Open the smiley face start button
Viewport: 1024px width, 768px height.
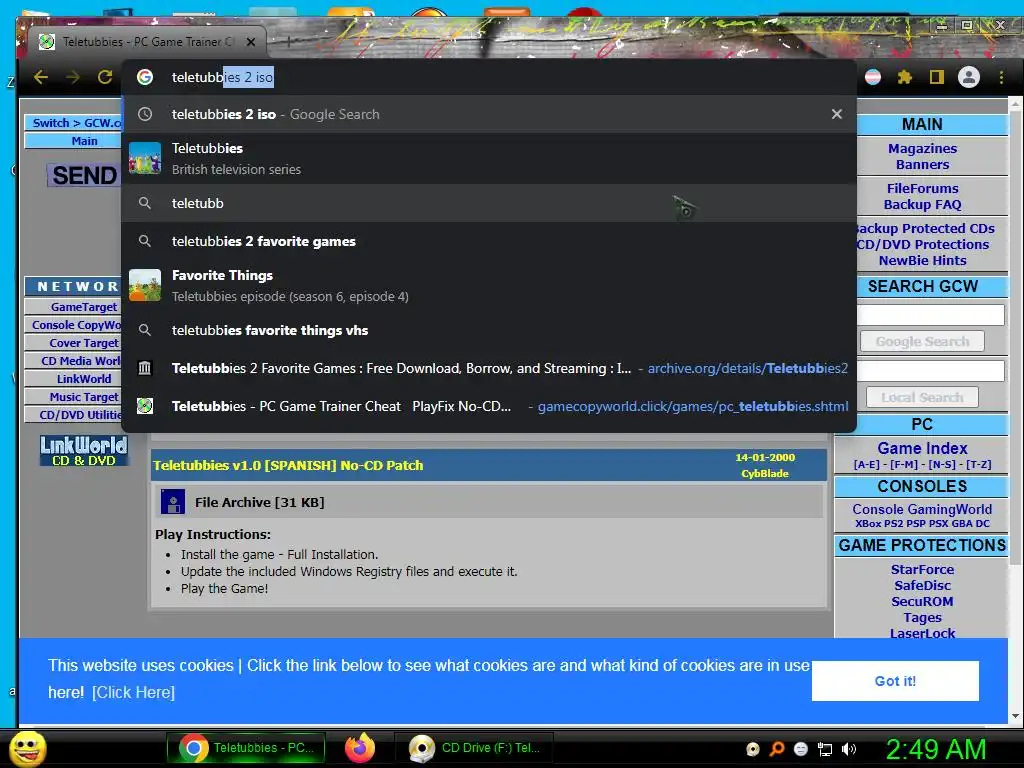(x=27, y=748)
